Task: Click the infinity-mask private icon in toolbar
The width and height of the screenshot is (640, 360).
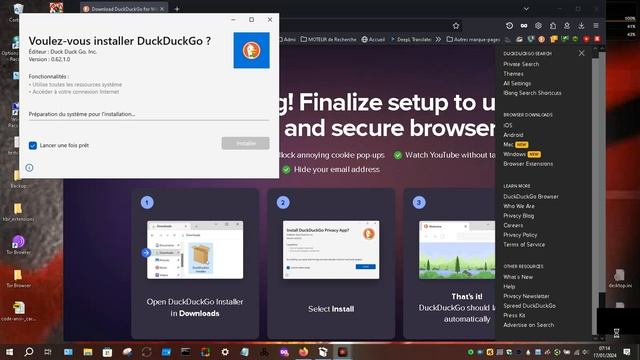Action: [x=524, y=26]
